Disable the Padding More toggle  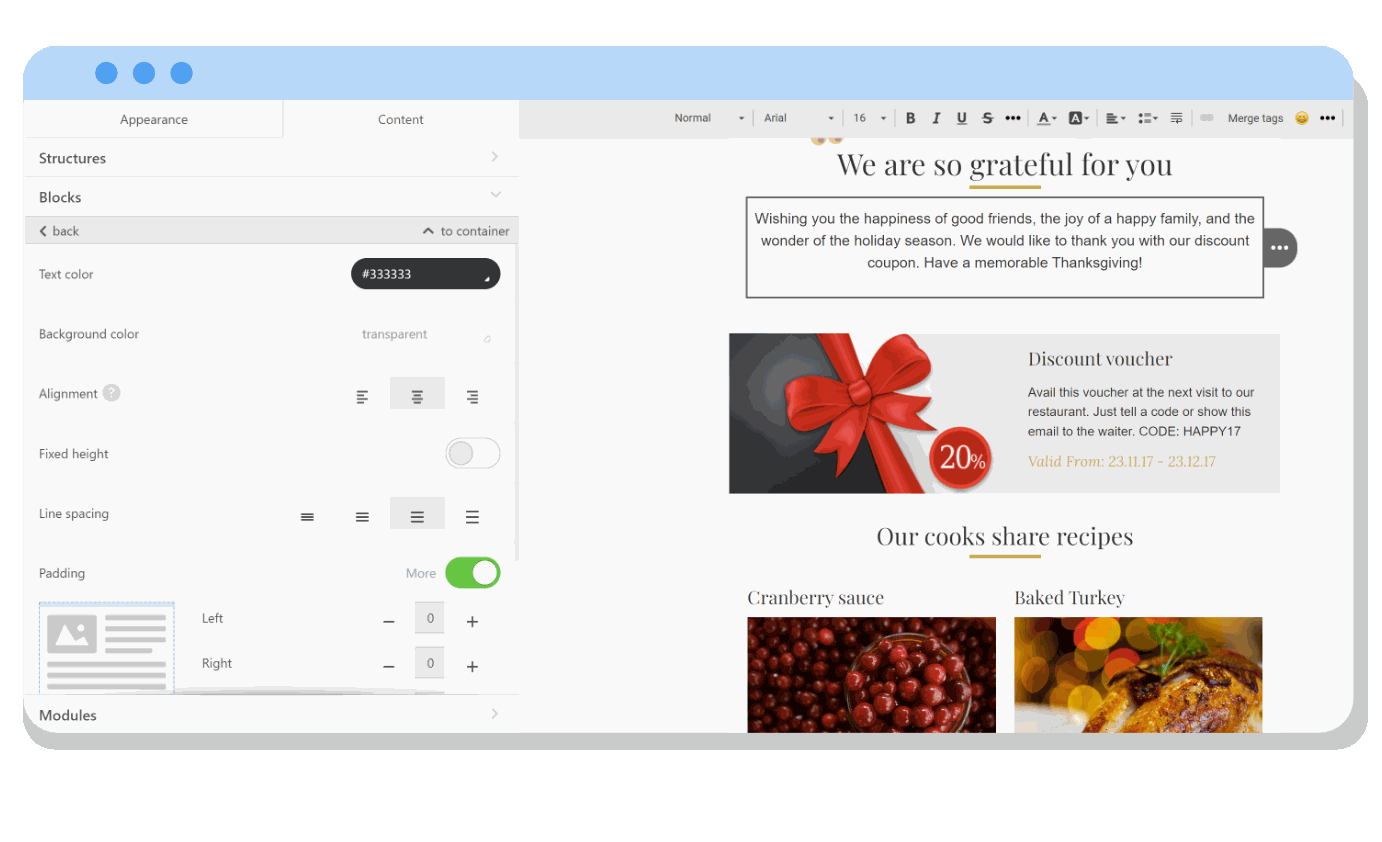point(472,573)
